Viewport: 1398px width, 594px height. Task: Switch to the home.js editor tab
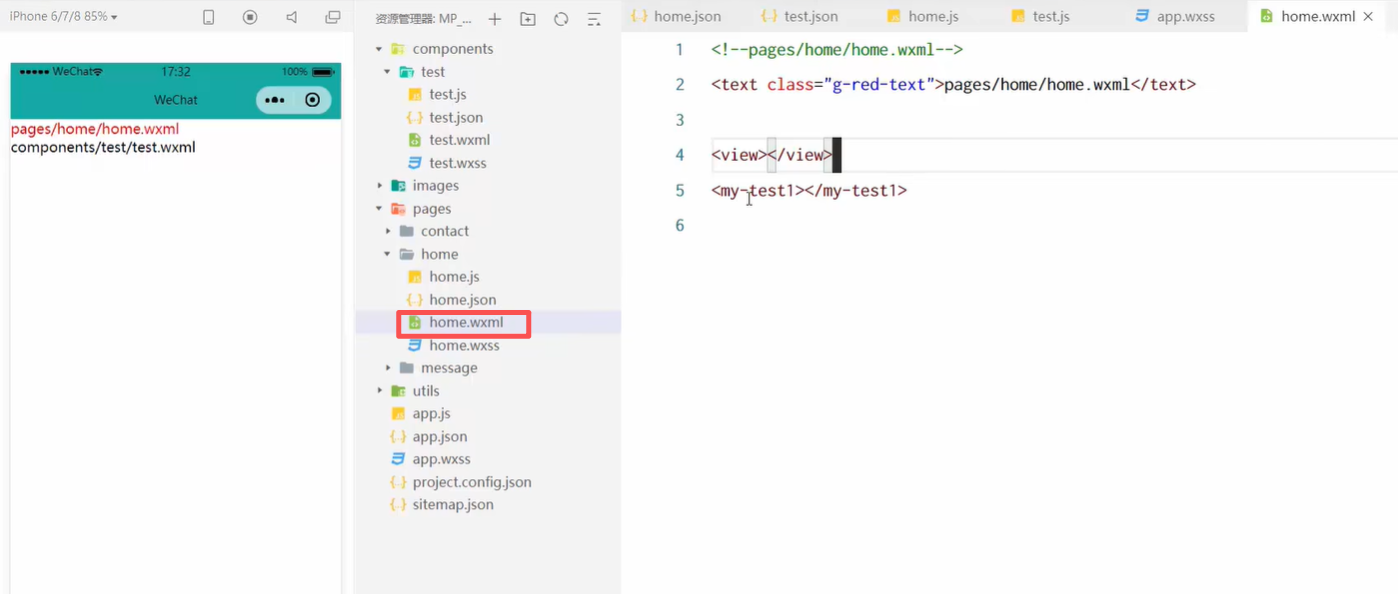[923, 16]
